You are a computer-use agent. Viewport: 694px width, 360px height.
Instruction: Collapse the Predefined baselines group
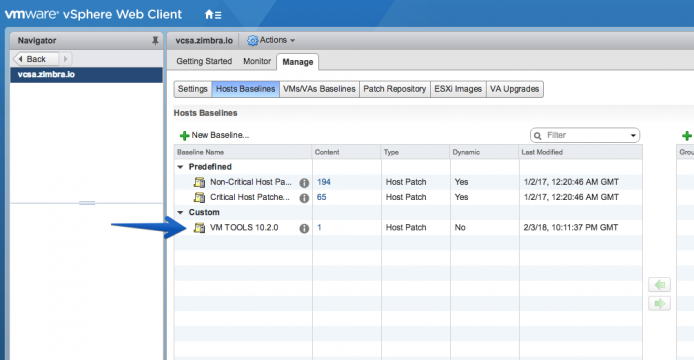point(180,167)
